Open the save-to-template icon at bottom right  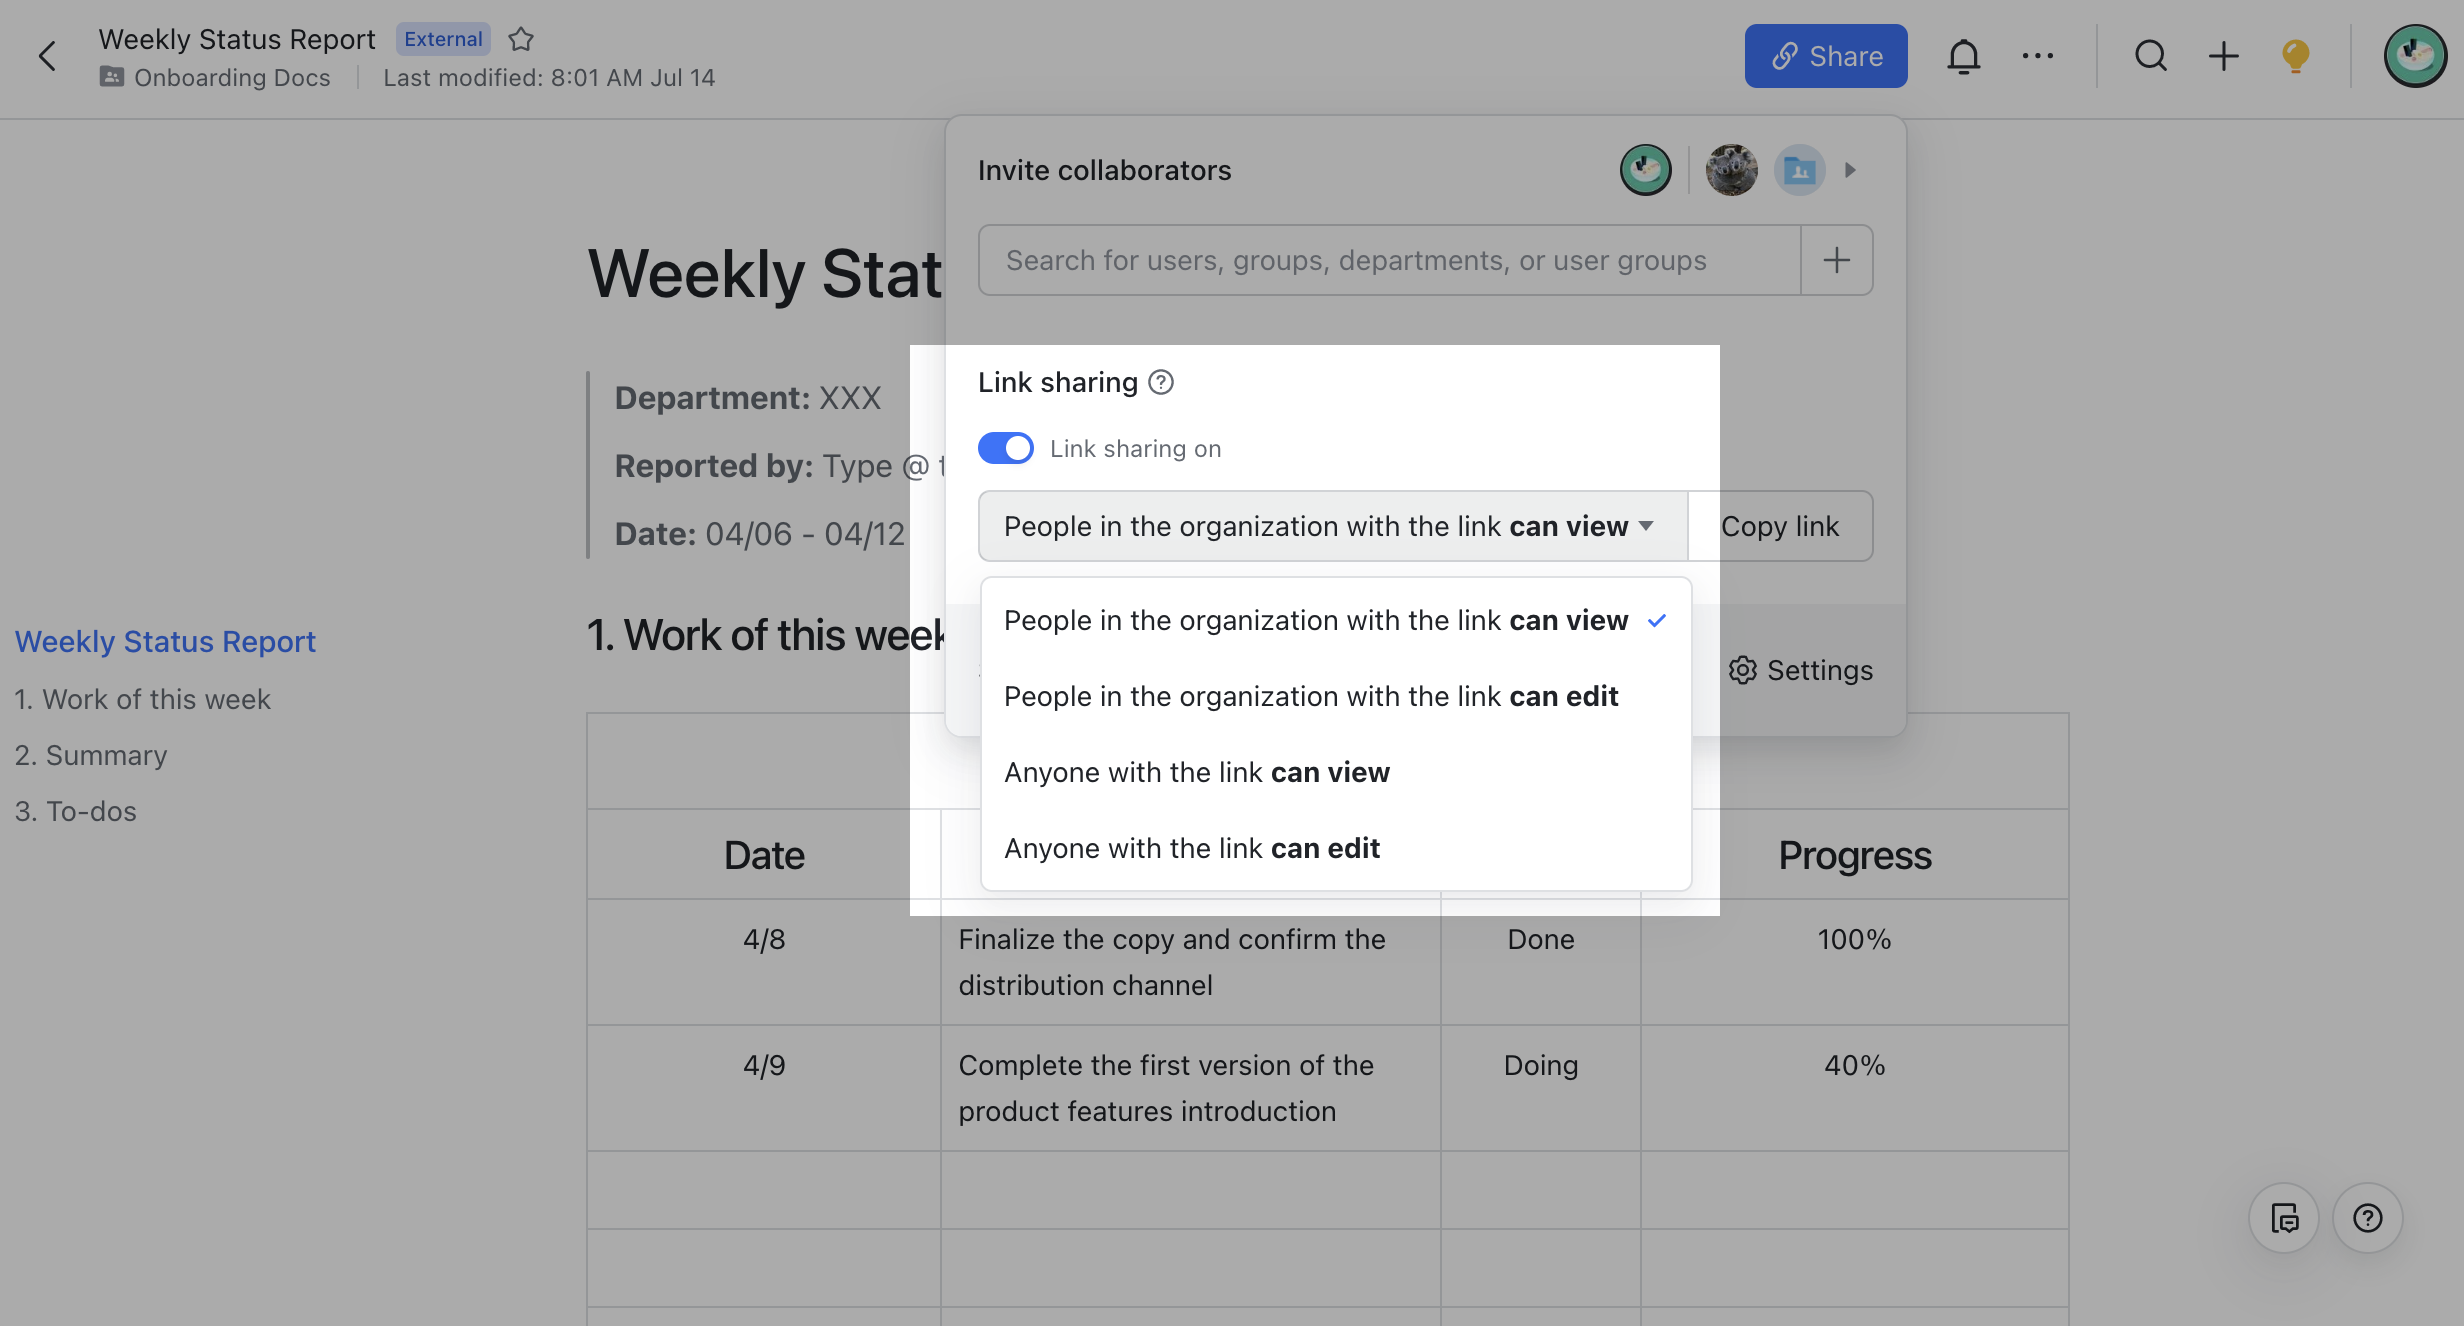(x=2284, y=1218)
